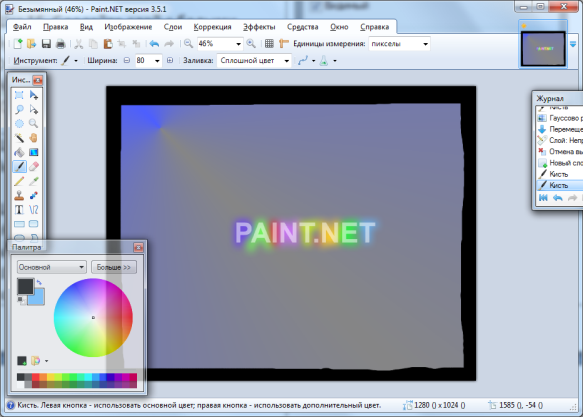583x417 pixels.
Task: Swap primary and secondary colors arrow
Action: pyautogui.click(x=39, y=283)
